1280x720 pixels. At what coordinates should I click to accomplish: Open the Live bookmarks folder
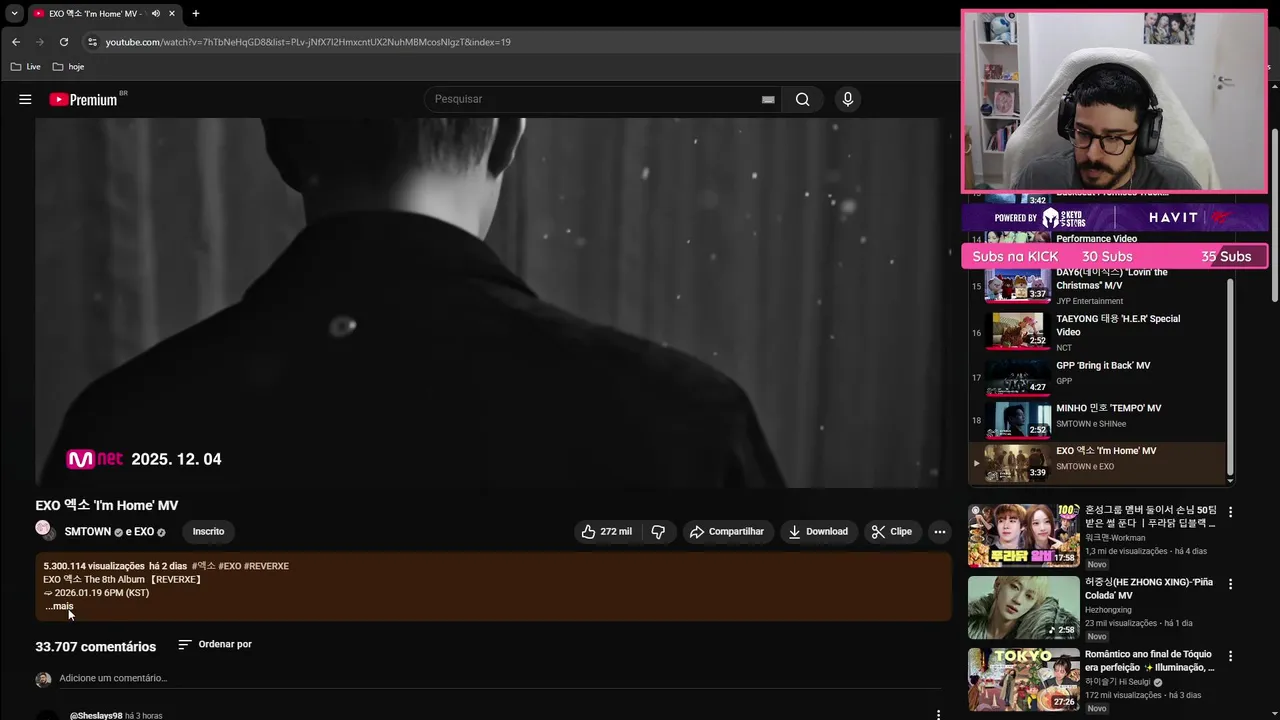coord(26,67)
